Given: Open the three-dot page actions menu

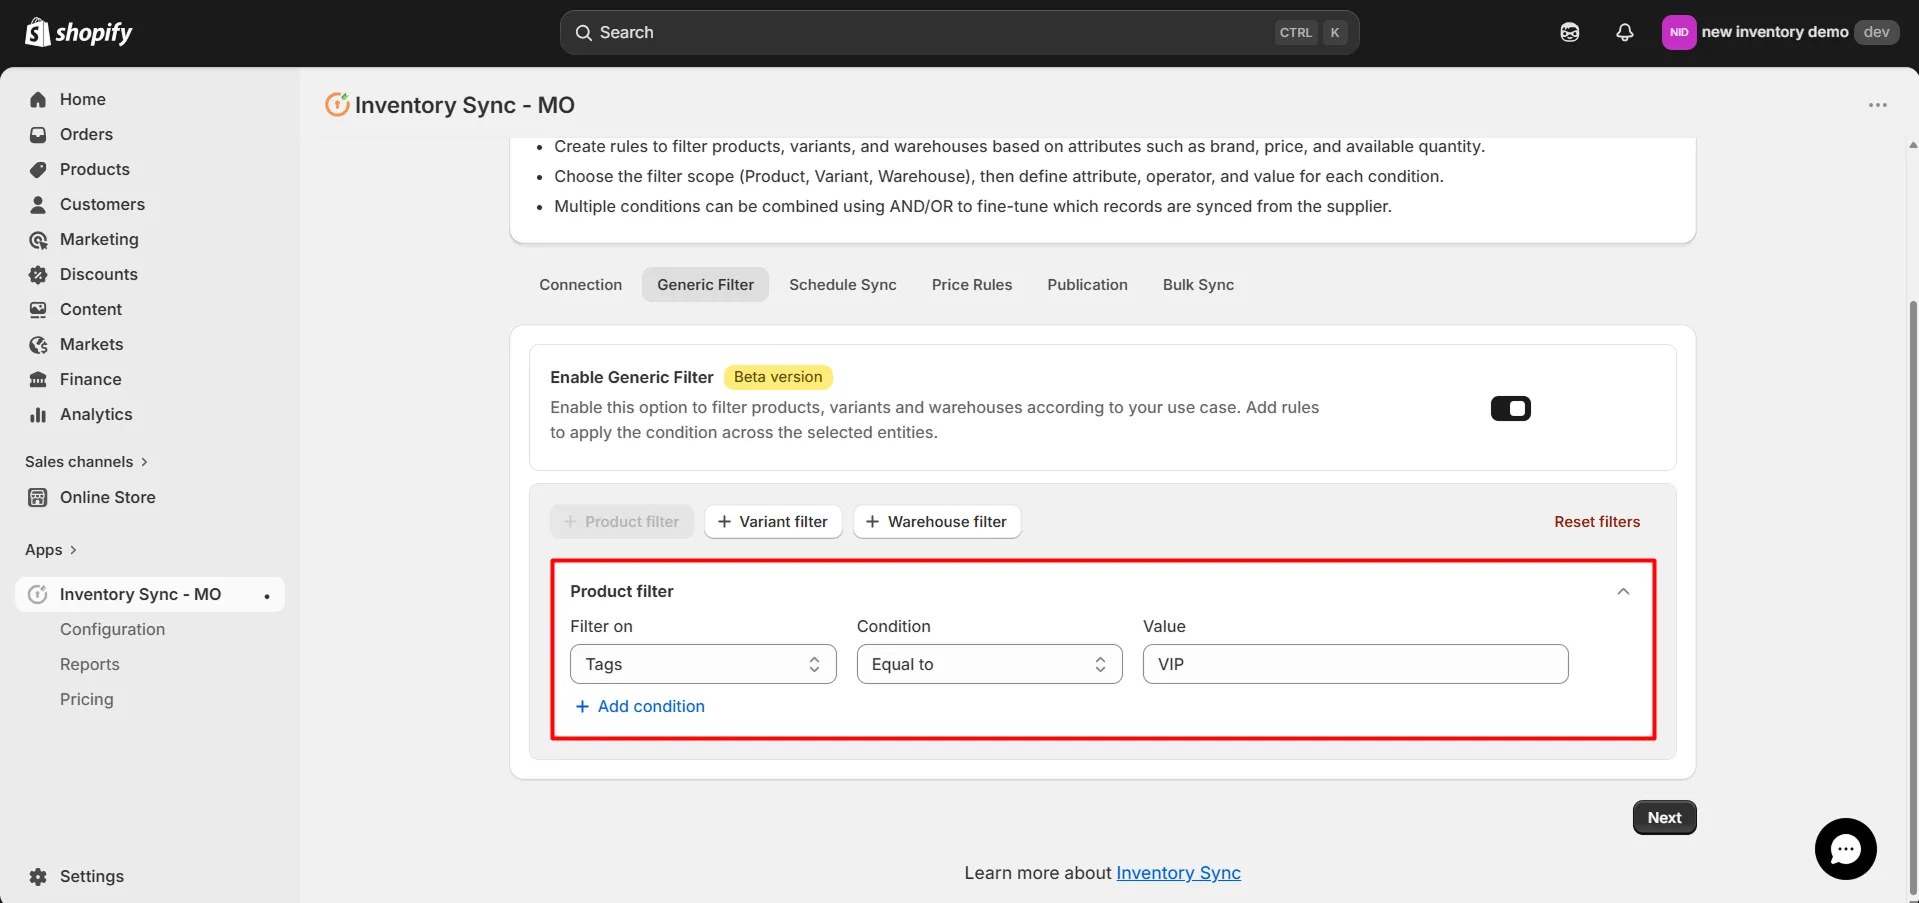Looking at the screenshot, I should [x=1877, y=105].
